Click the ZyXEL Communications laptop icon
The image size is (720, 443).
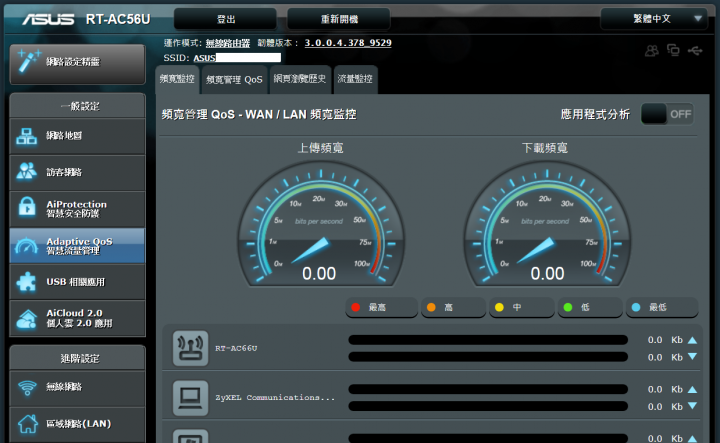click(190, 398)
